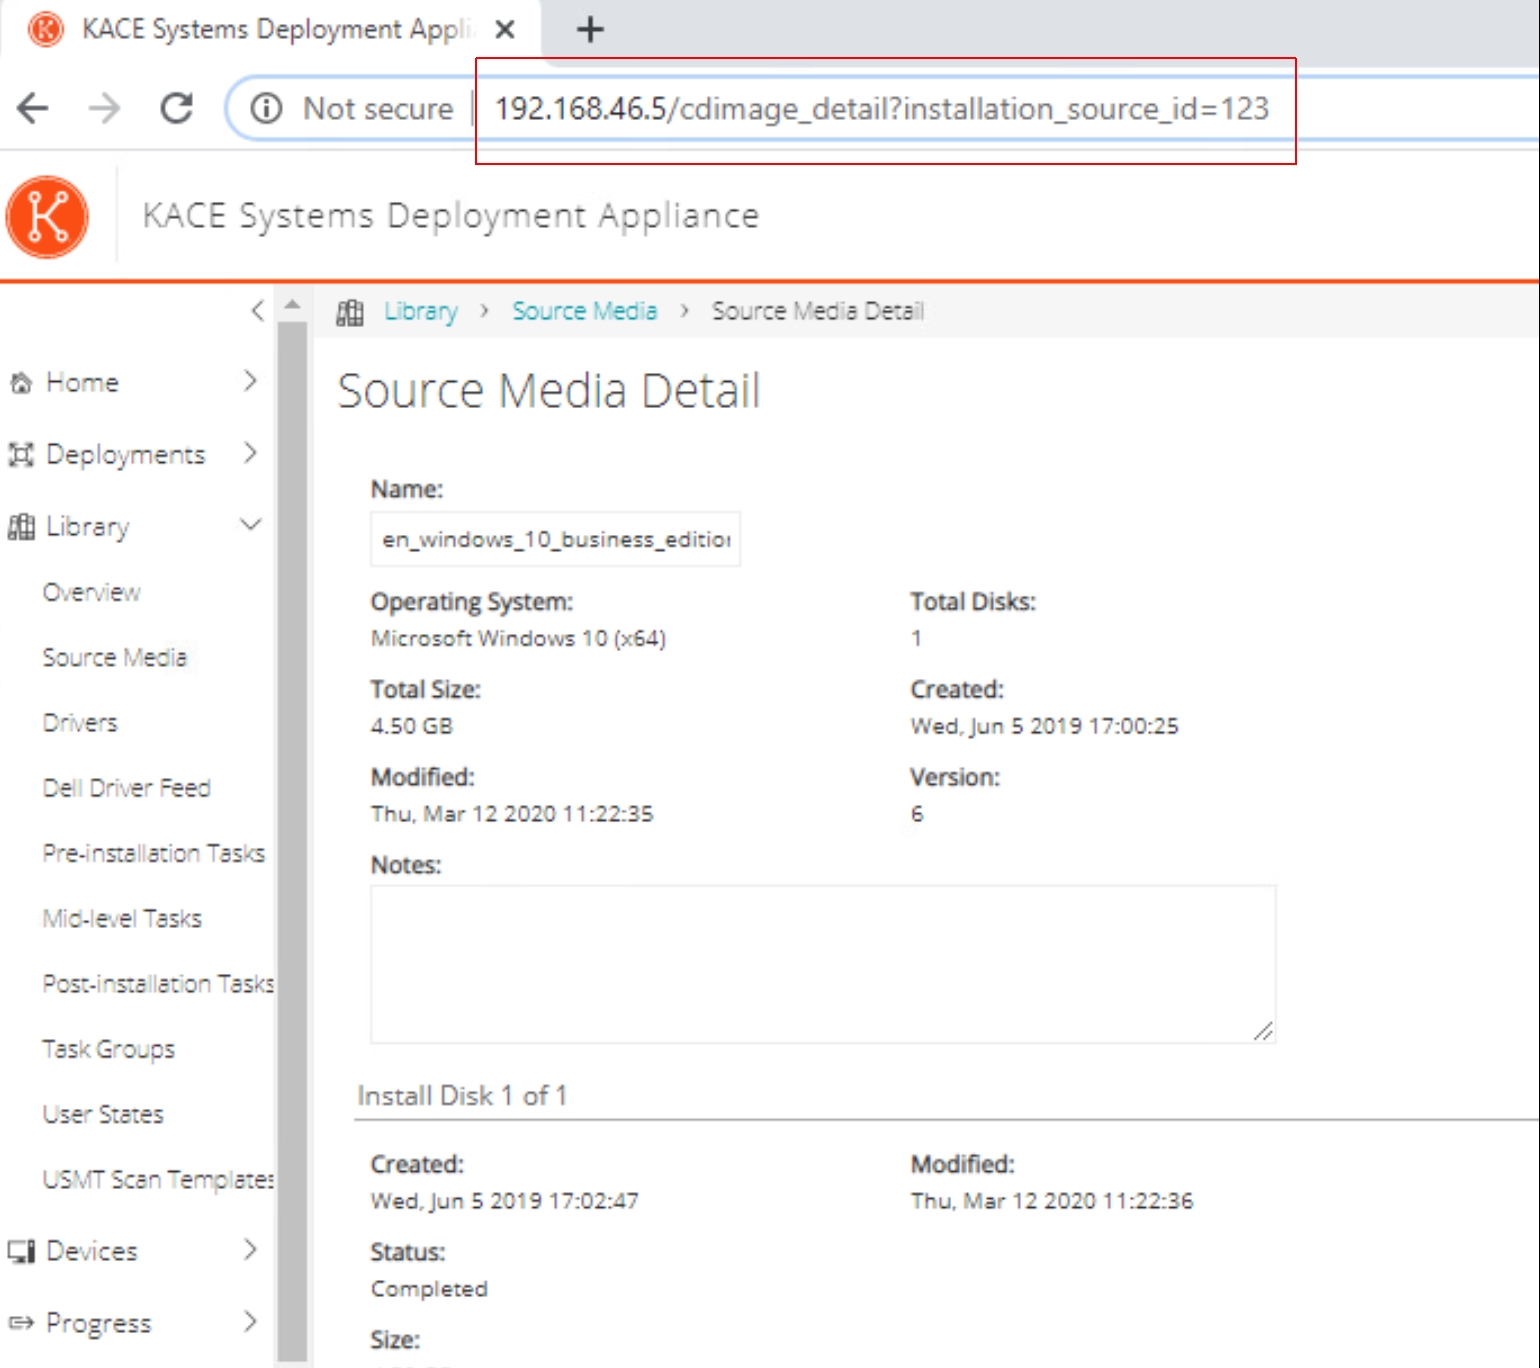
Task: Click the "4.50 GB" total size value
Action: click(x=412, y=726)
